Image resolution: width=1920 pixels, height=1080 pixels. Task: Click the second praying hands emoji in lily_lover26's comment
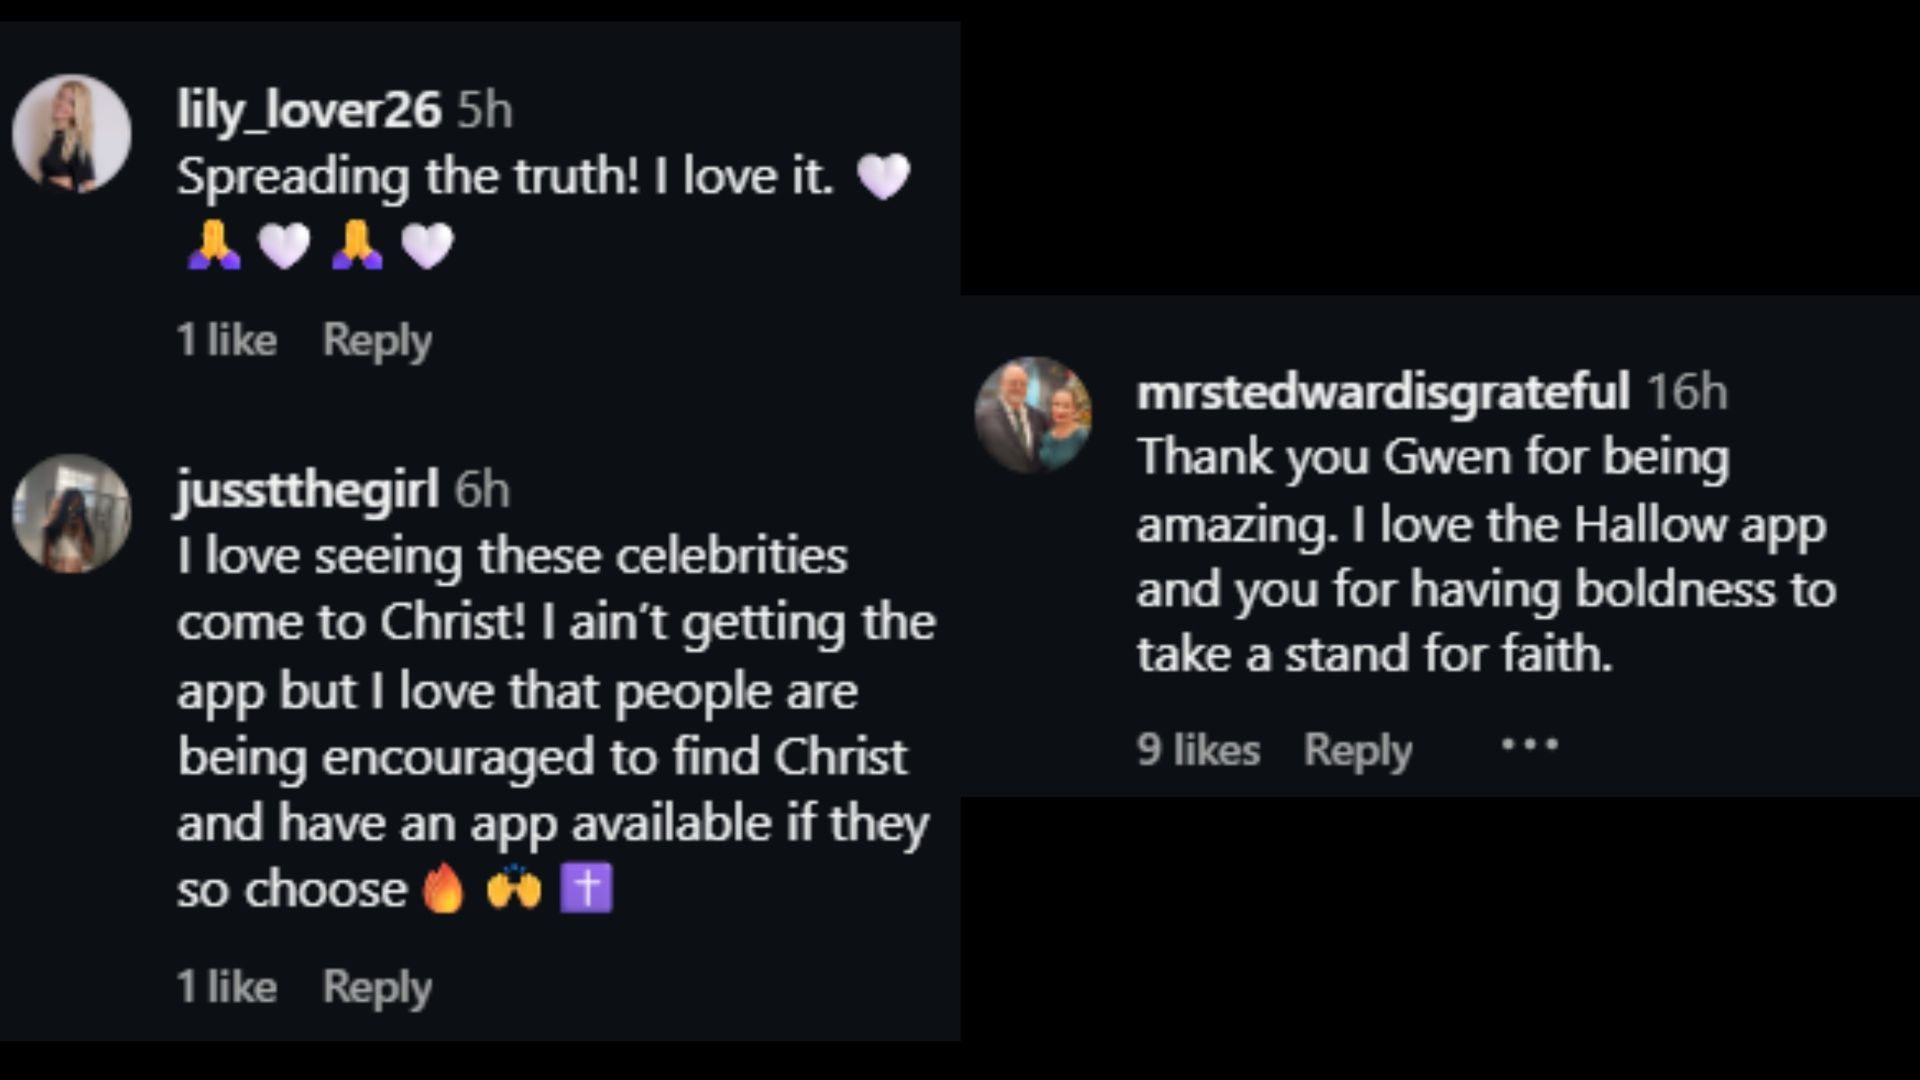coord(356,244)
